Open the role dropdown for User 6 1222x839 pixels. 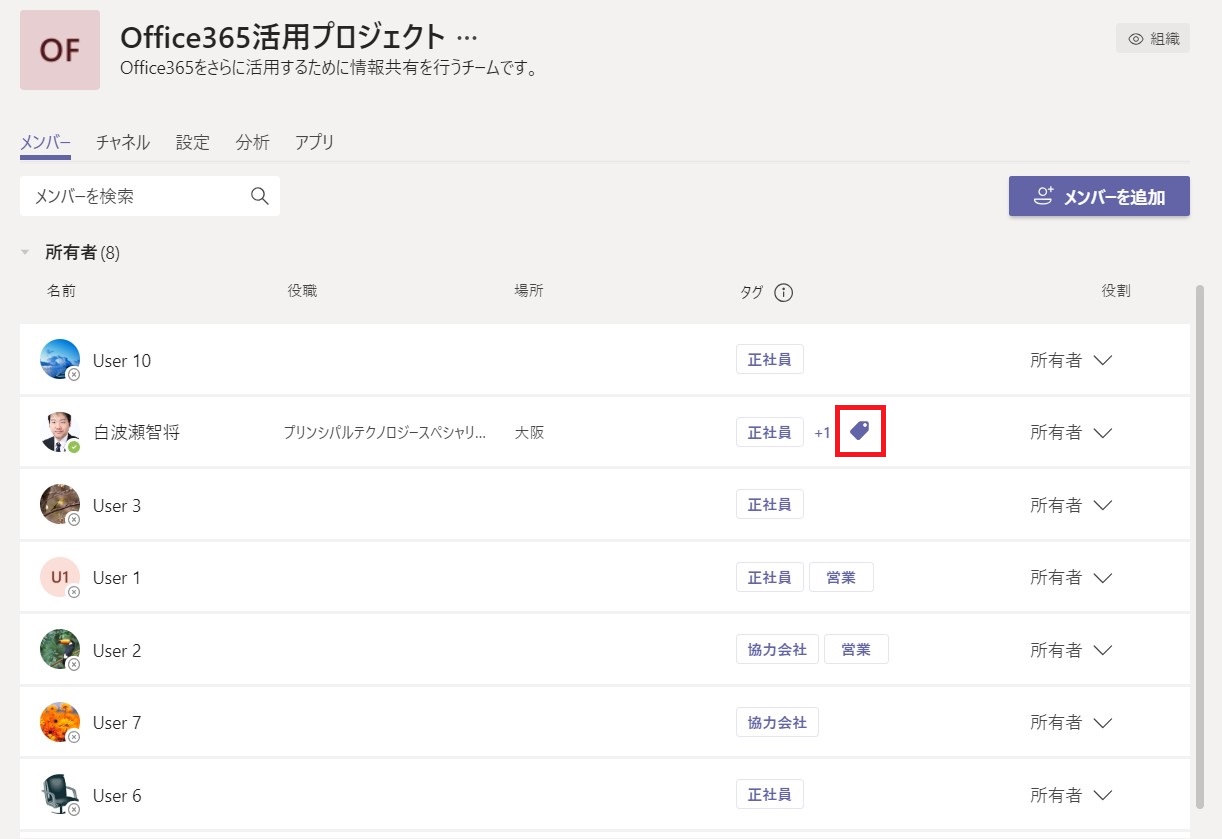pyautogui.click(x=1072, y=796)
